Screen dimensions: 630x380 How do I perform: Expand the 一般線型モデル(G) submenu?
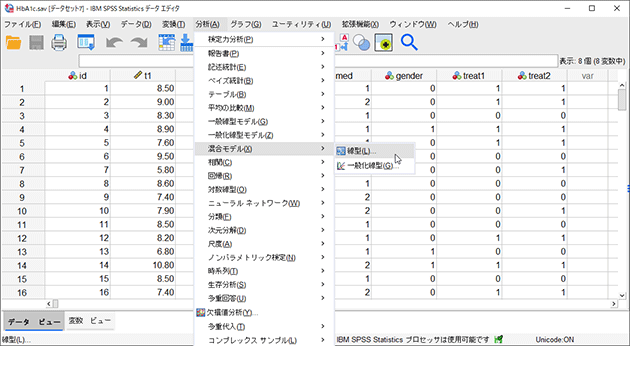click(264, 121)
